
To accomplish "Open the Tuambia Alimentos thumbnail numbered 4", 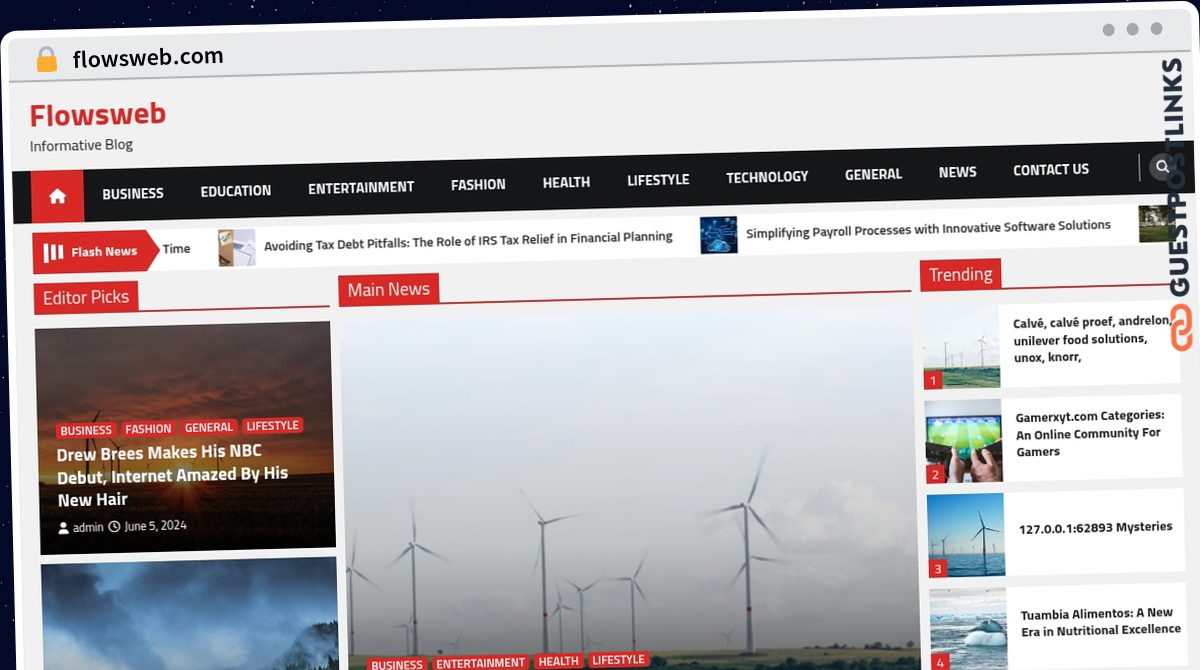I will click(969, 628).
